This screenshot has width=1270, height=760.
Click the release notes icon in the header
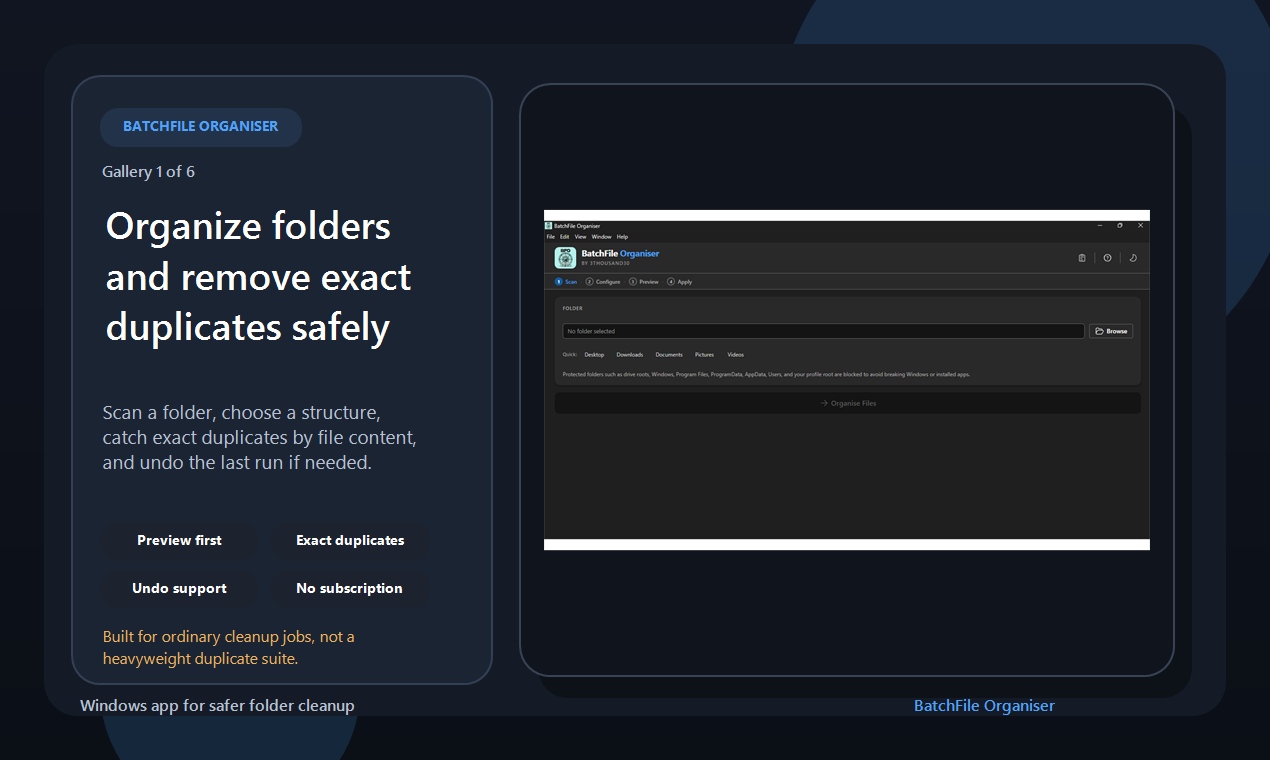pyautogui.click(x=1081, y=257)
